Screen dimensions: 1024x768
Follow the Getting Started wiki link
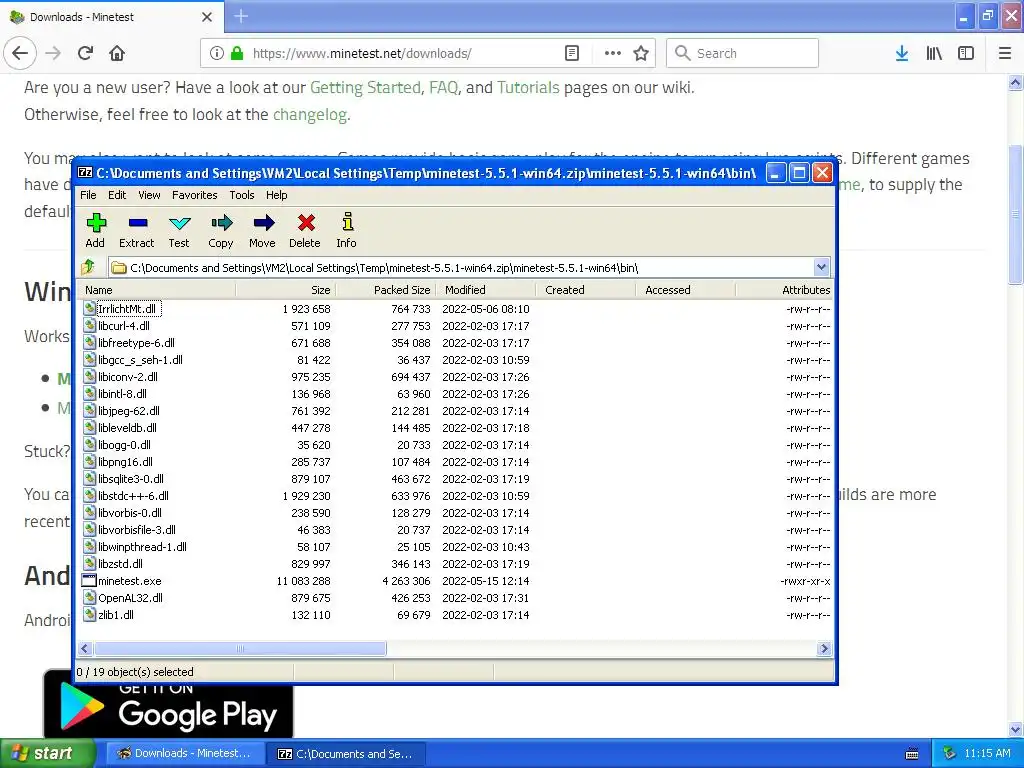365,88
